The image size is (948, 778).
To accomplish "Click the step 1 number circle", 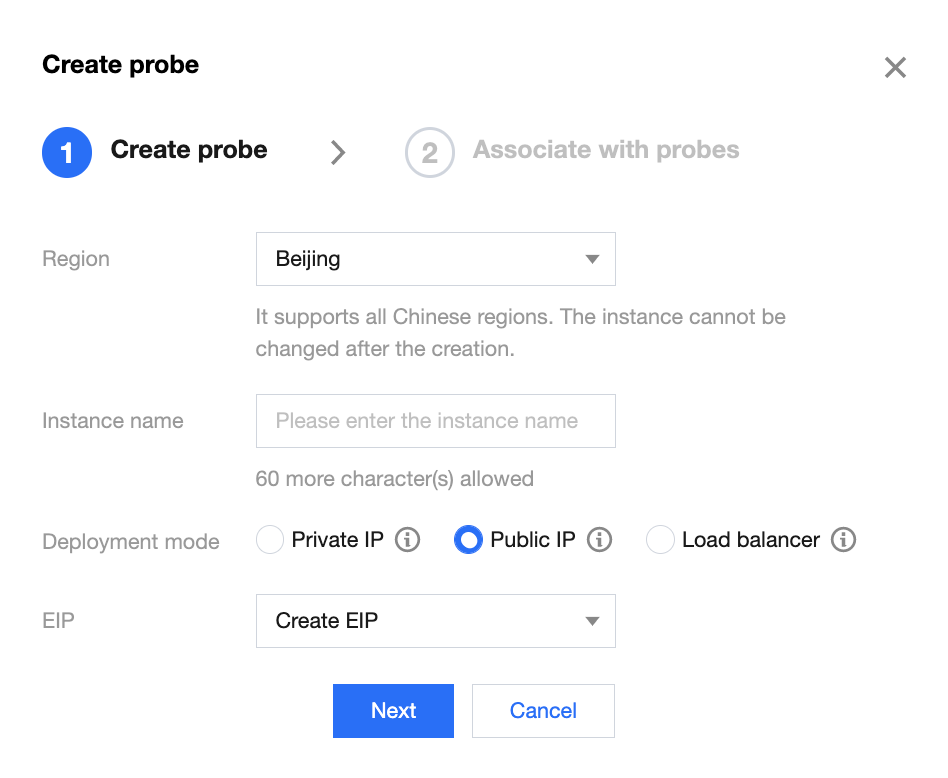I will click(67, 152).
